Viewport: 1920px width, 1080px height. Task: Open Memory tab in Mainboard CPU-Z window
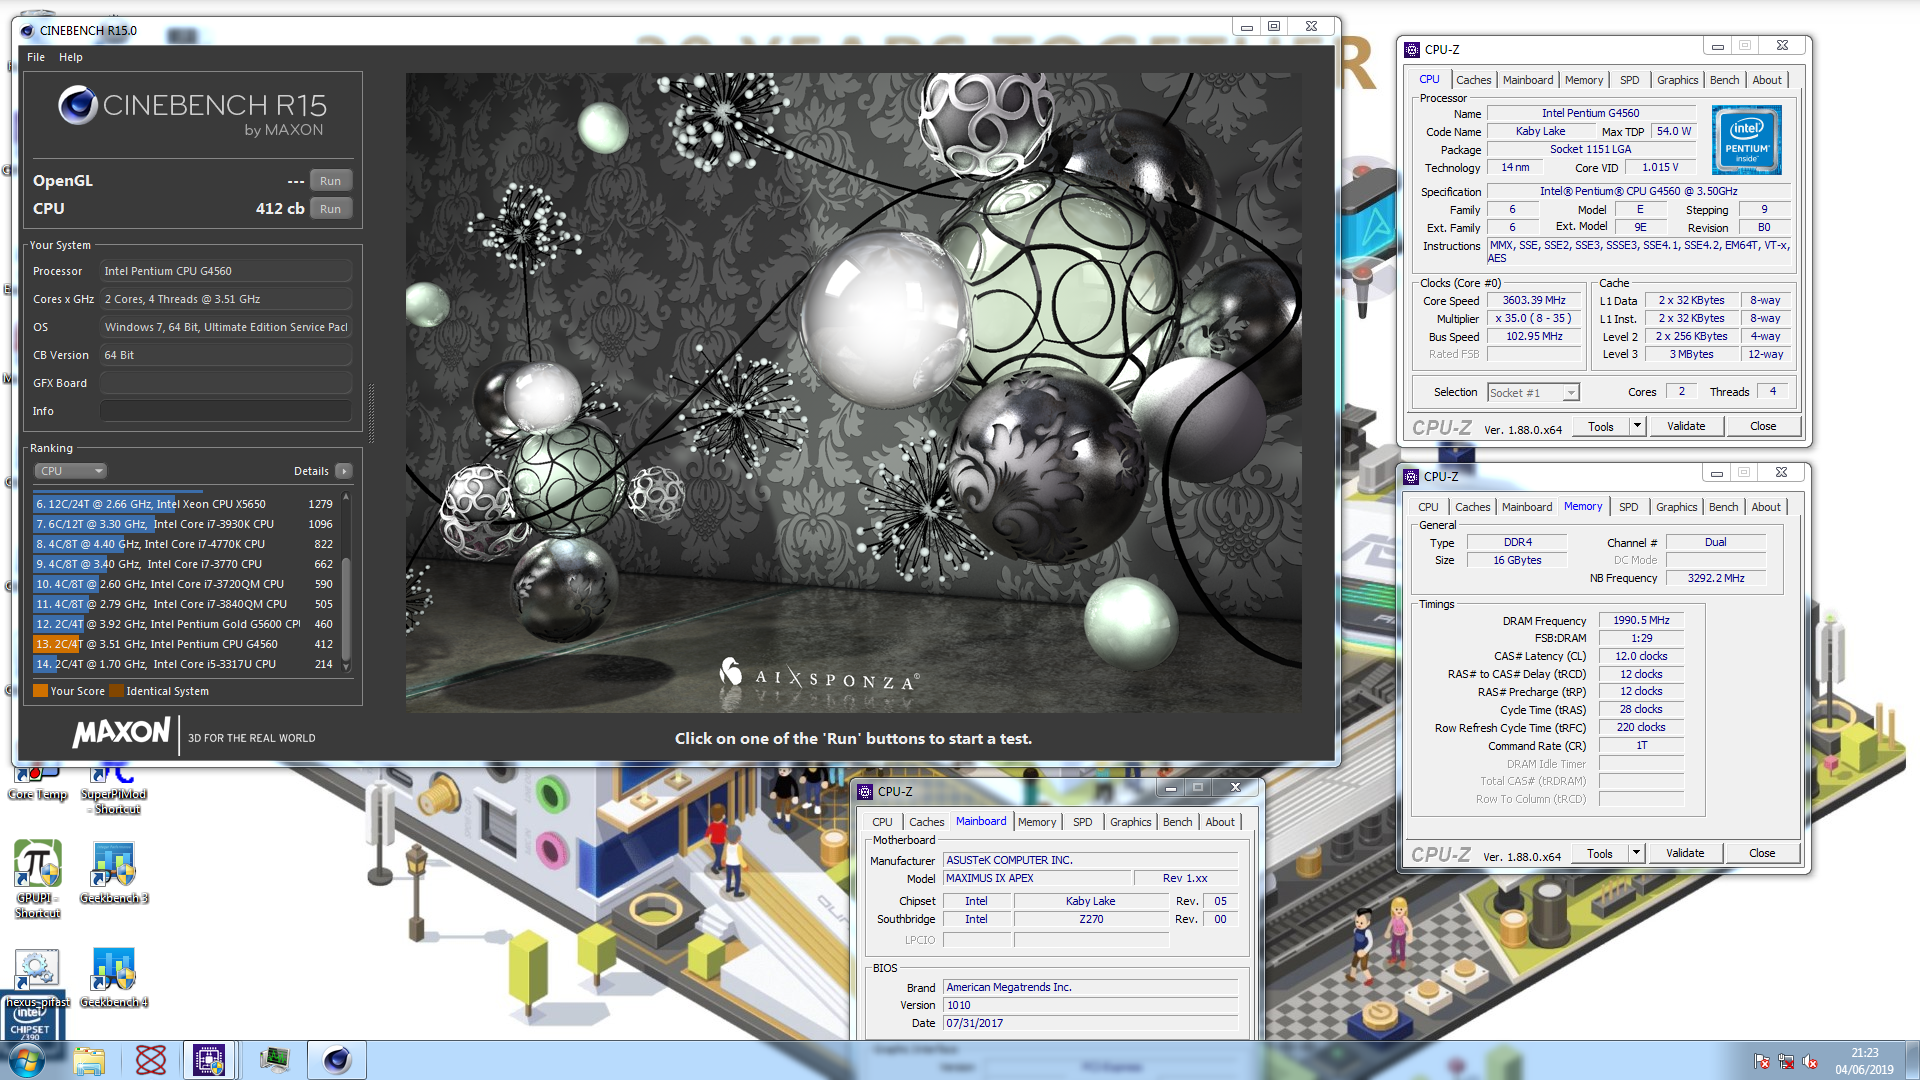point(1037,822)
